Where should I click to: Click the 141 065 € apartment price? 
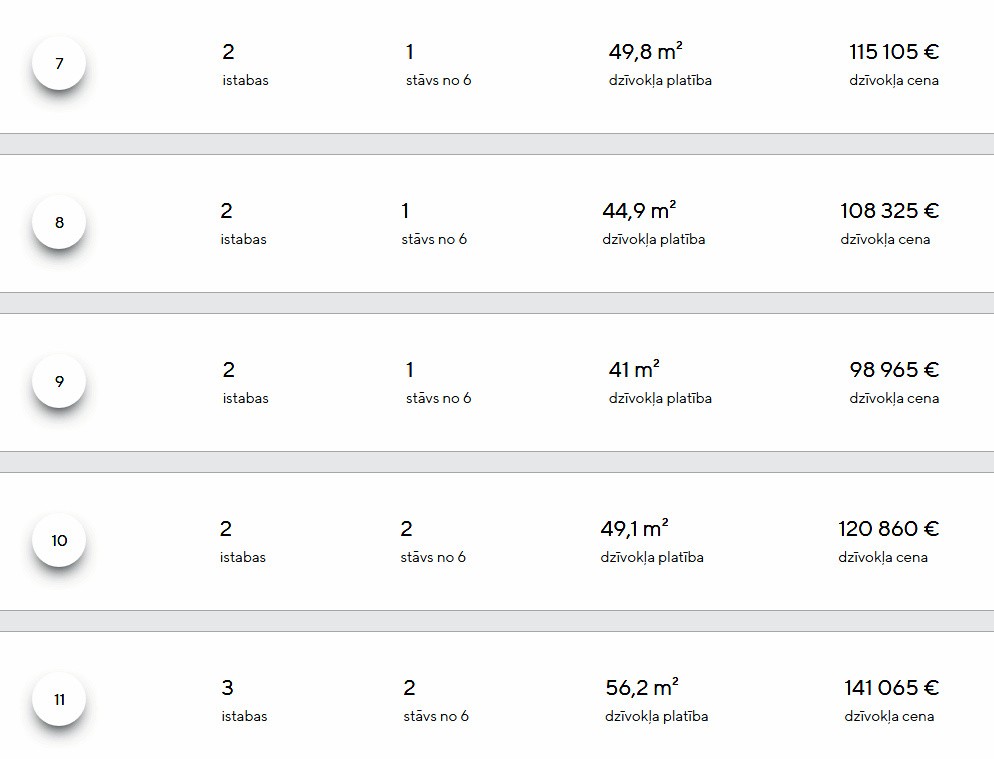(x=891, y=688)
